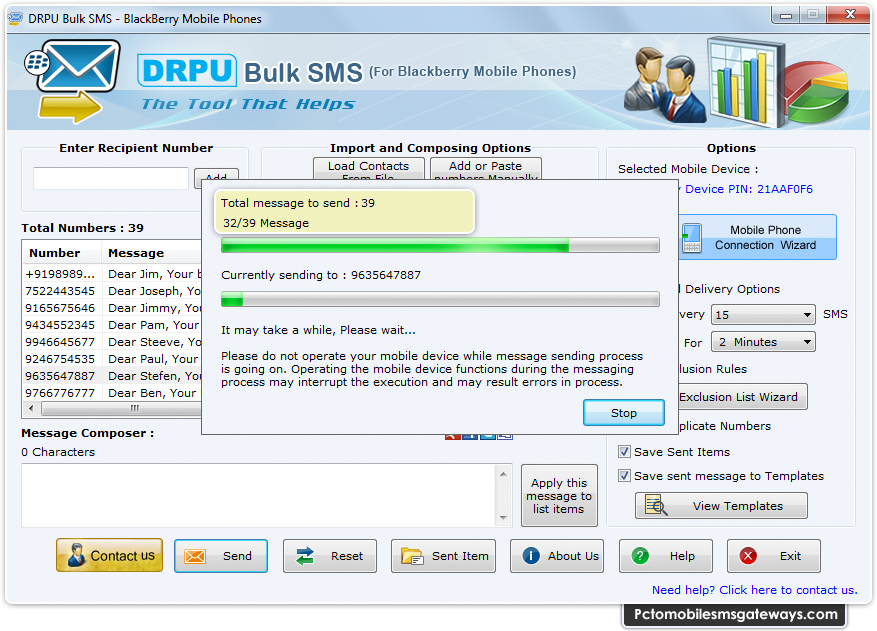877x631 pixels.
Task: Click composer scrollbar up arrow
Action: click(503, 474)
